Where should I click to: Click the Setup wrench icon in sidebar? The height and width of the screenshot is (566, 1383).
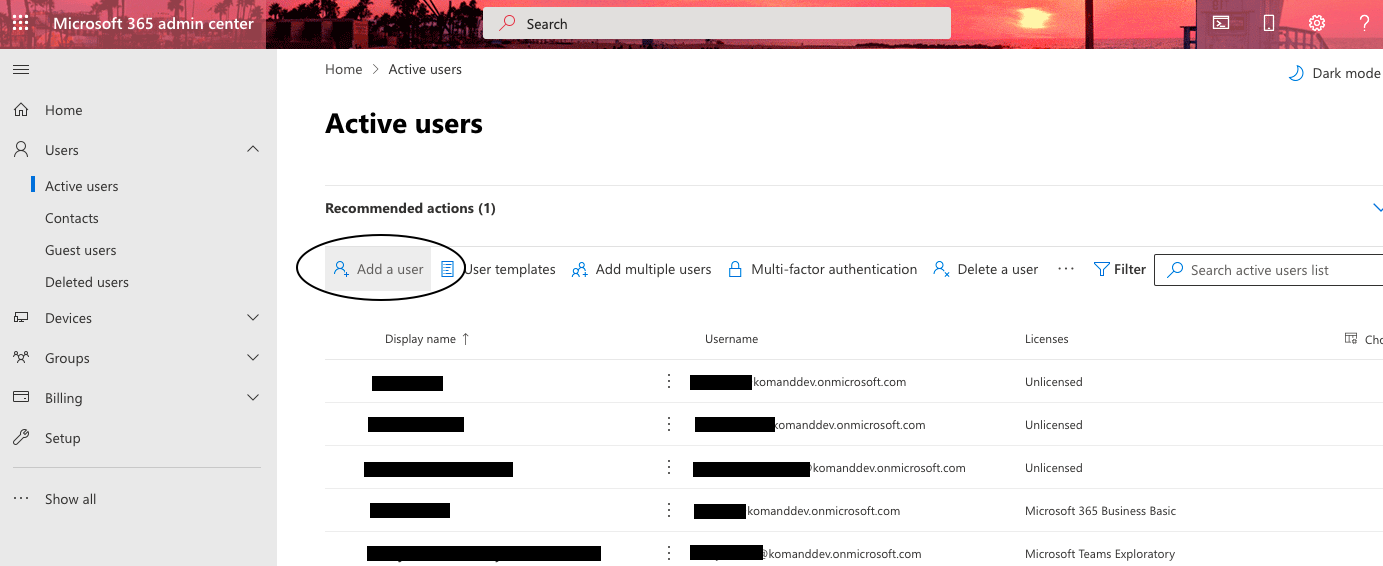click(x=21, y=438)
